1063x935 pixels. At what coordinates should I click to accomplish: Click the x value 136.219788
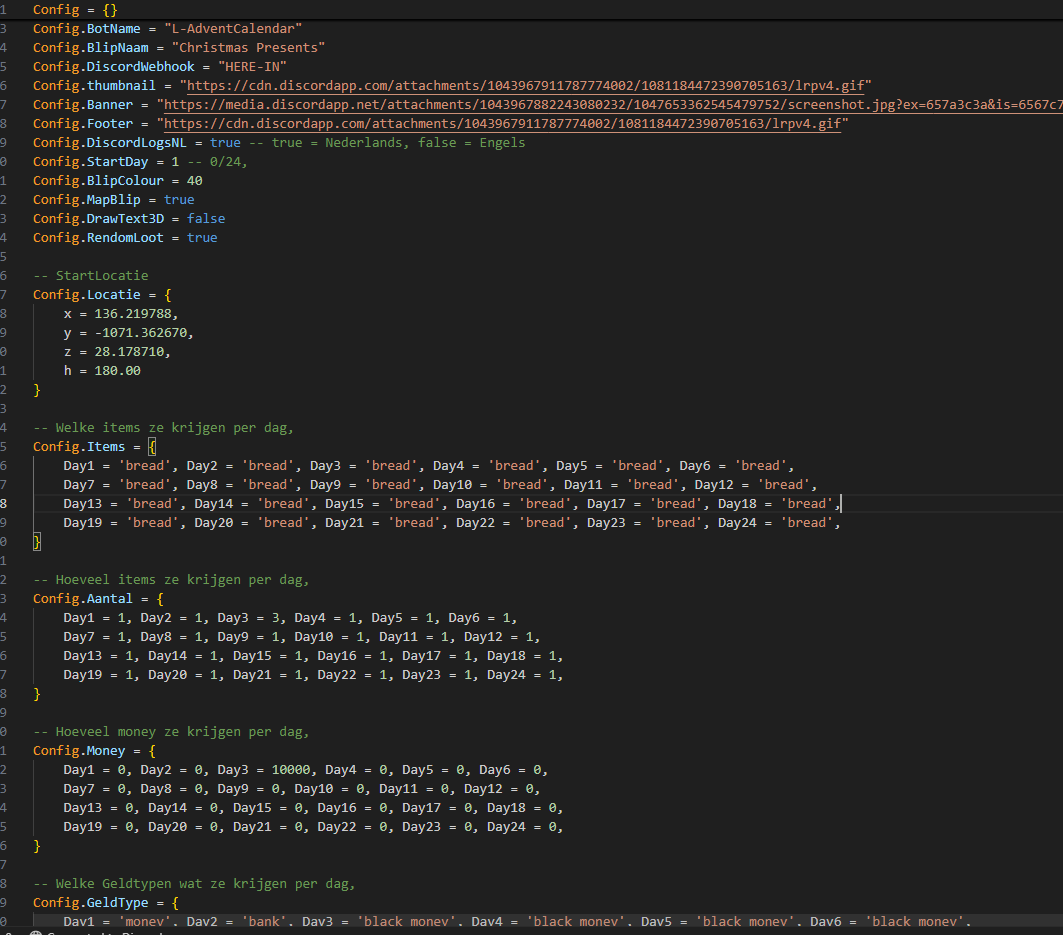(x=133, y=313)
